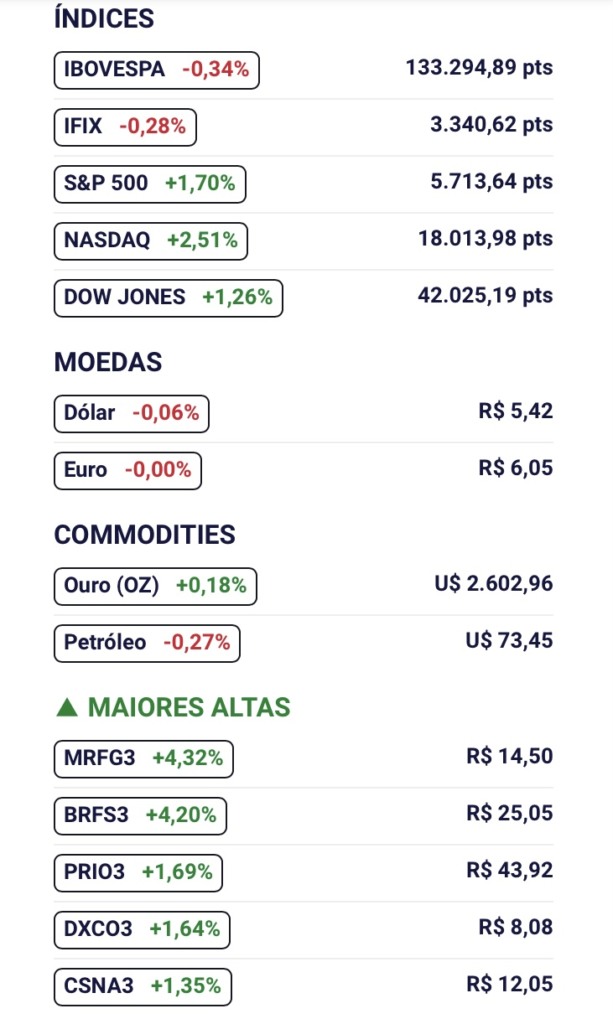Select the IBOVESPA value 133.294,89 pts
The image size is (613, 1024).
point(479,69)
